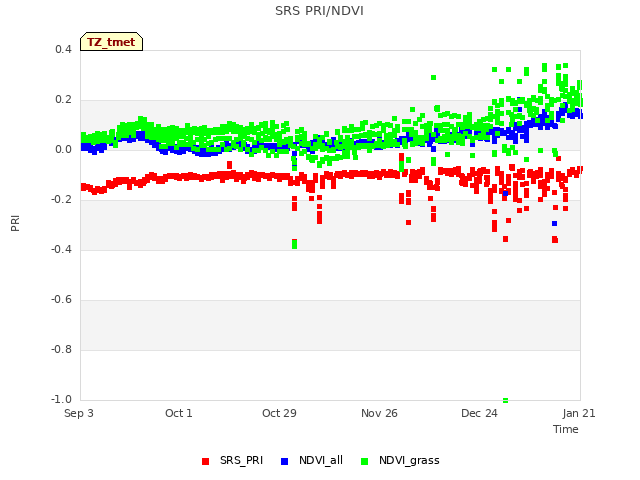Click the Oct 1 x-axis tick label

click(178, 413)
